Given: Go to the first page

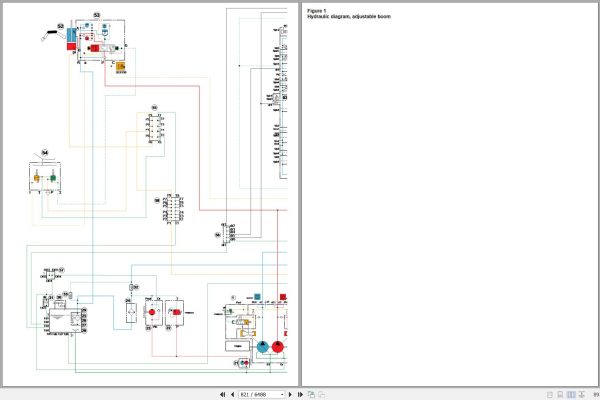Looking at the screenshot, I should pos(222,394).
